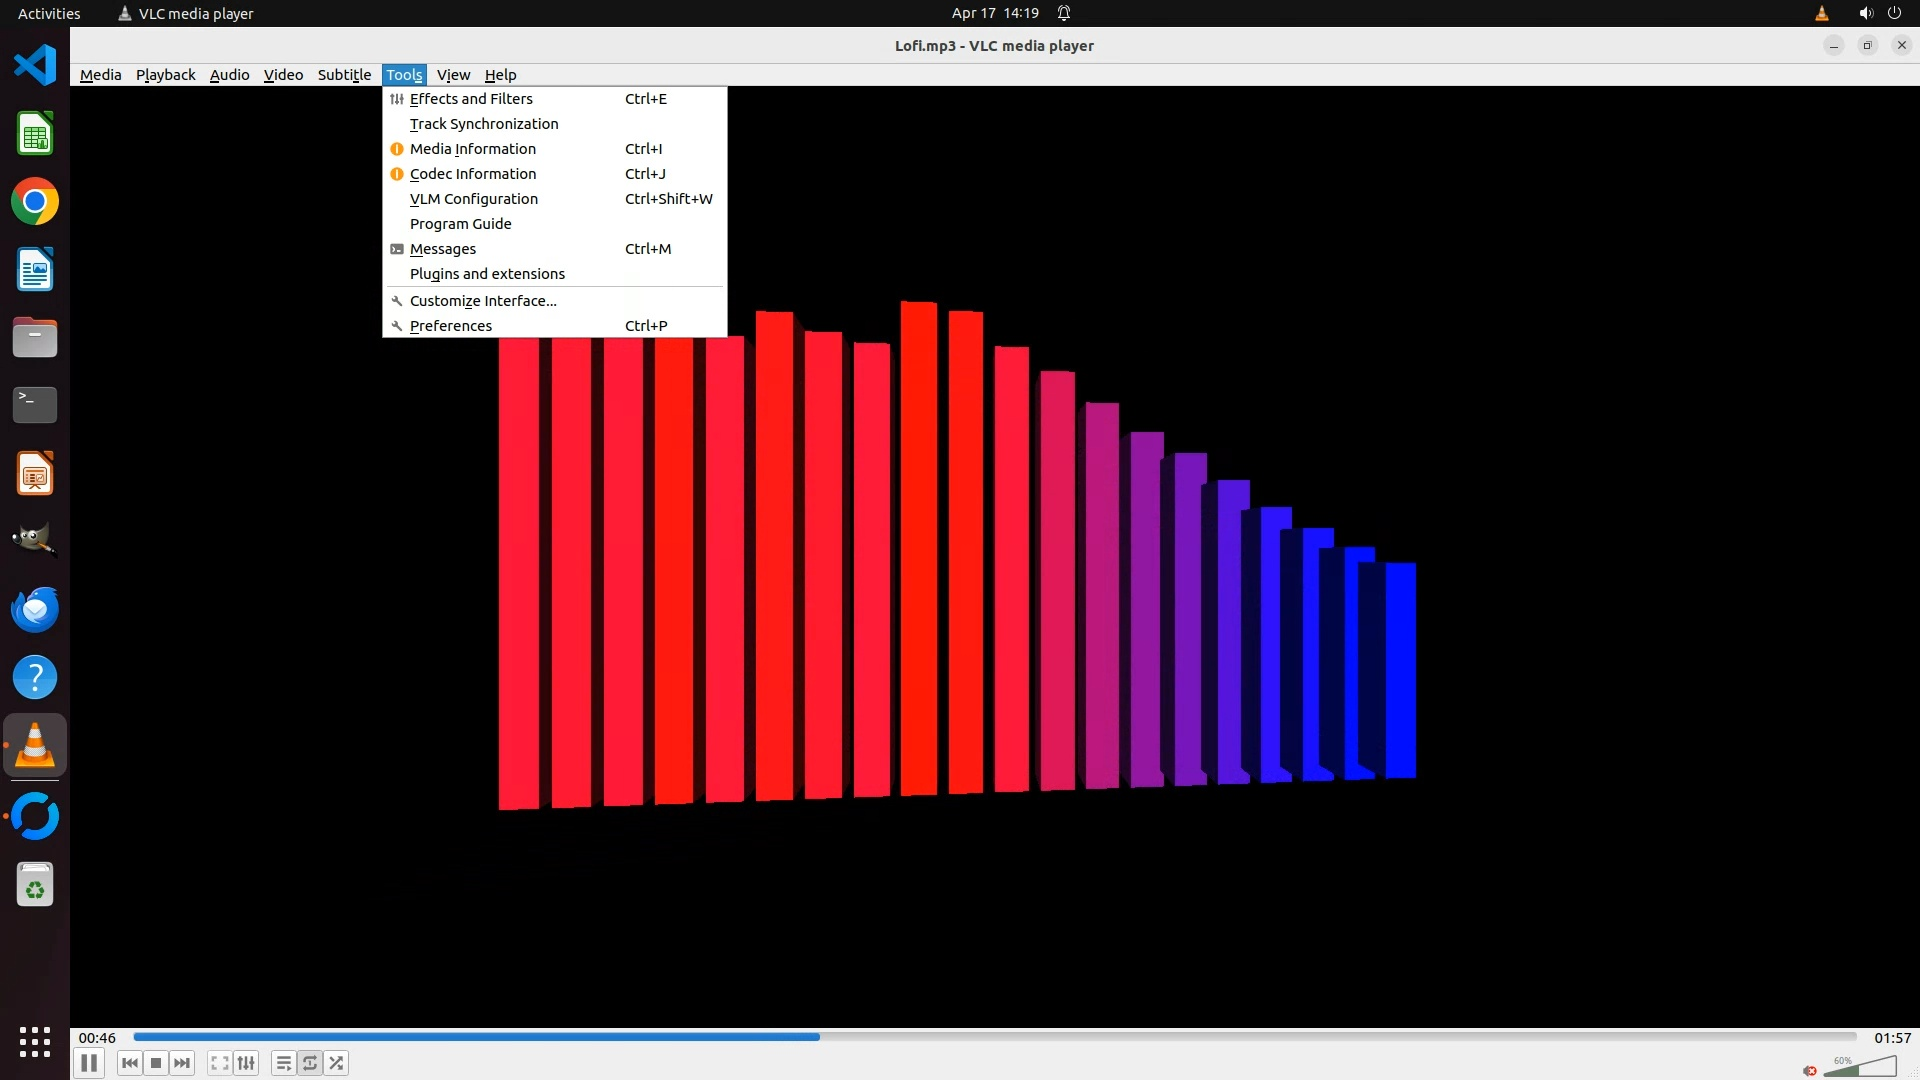Skip to previous track

(x=130, y=1063)
